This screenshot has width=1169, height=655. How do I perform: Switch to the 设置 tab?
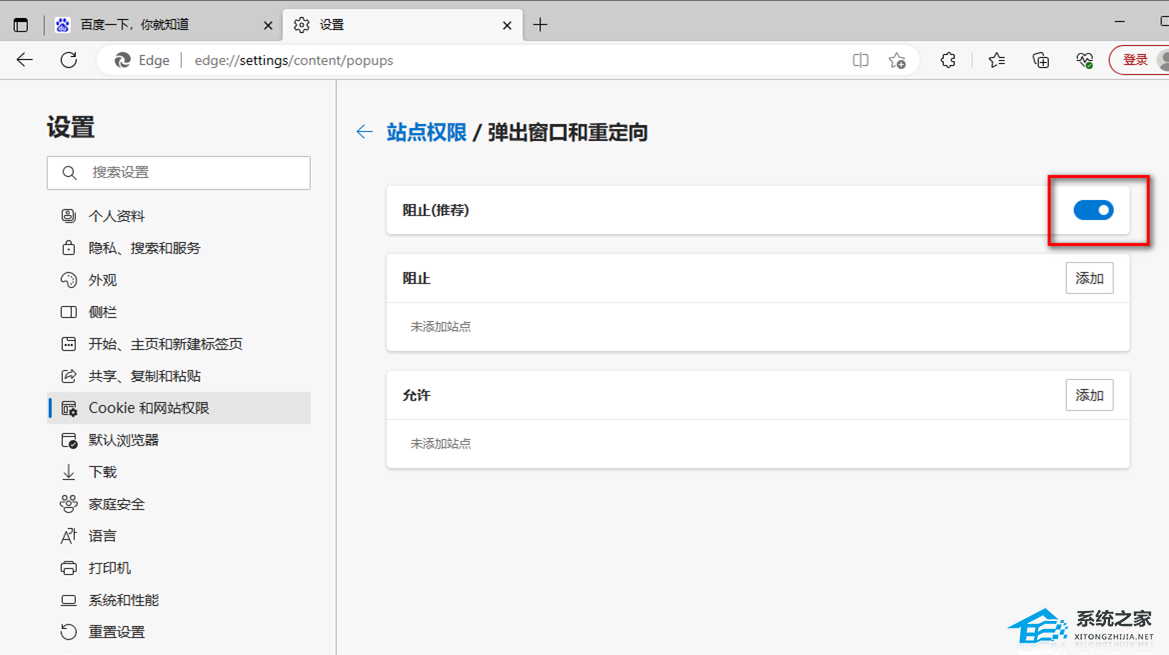point(403,25)
